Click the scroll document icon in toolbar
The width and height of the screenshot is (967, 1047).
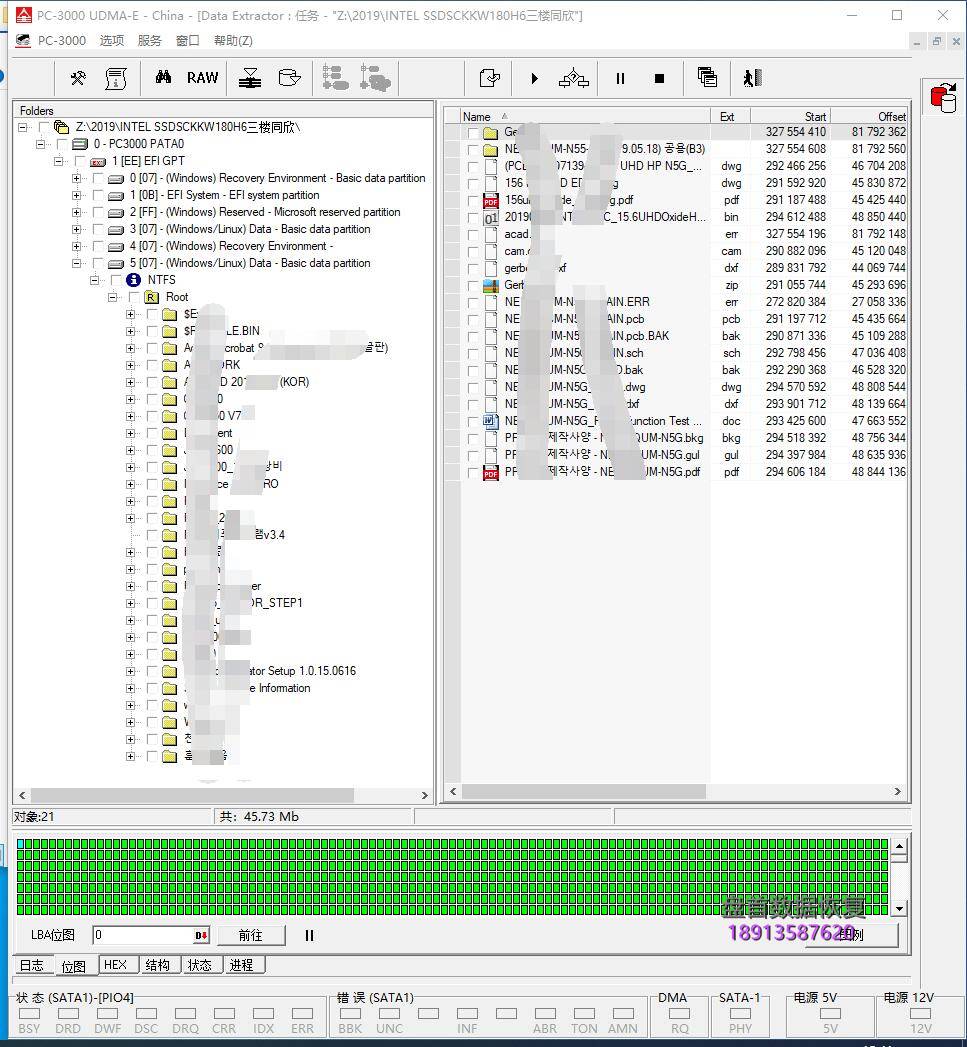[116, 78]
